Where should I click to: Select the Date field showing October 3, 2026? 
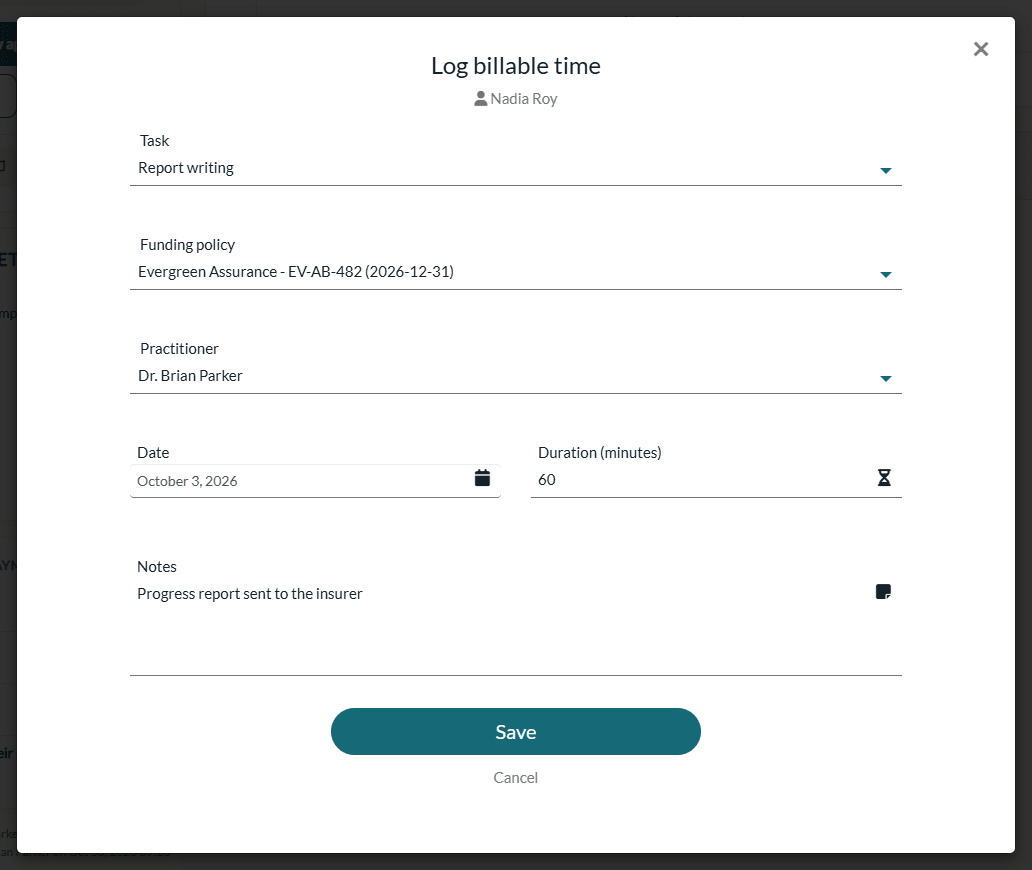[315, 481]
